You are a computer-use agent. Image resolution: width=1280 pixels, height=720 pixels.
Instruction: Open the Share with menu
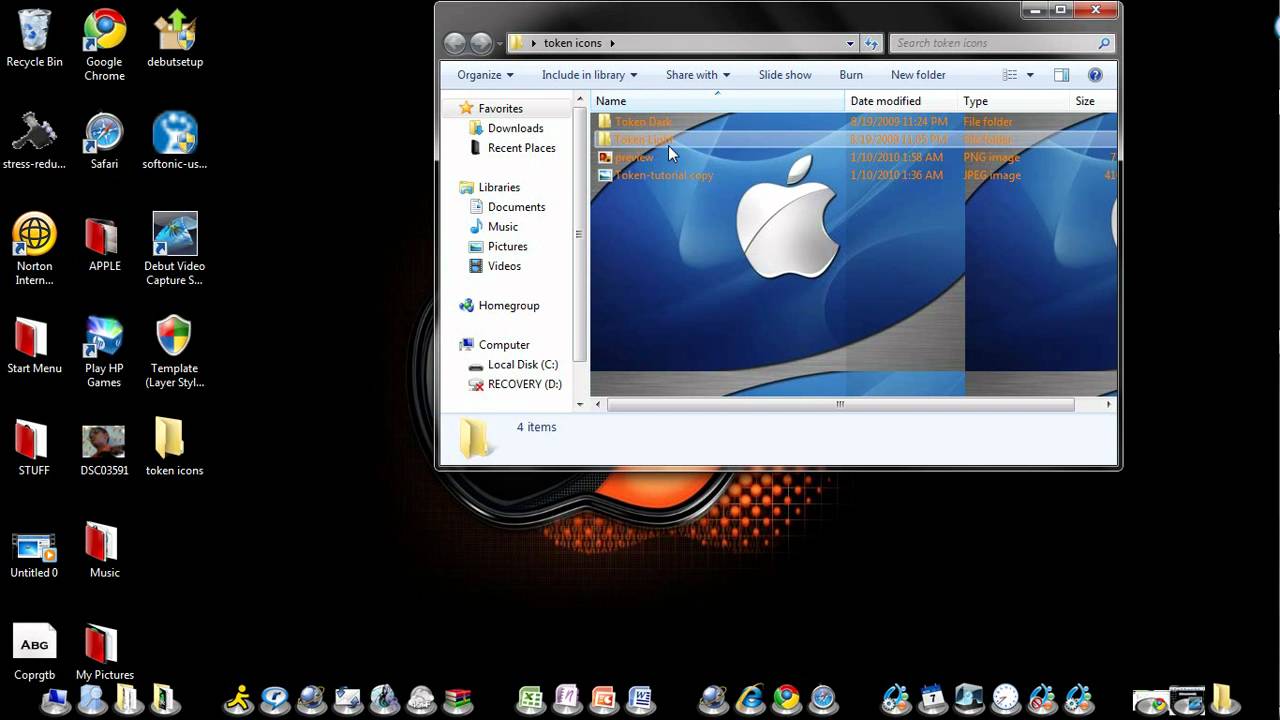(x=698, y=75)
